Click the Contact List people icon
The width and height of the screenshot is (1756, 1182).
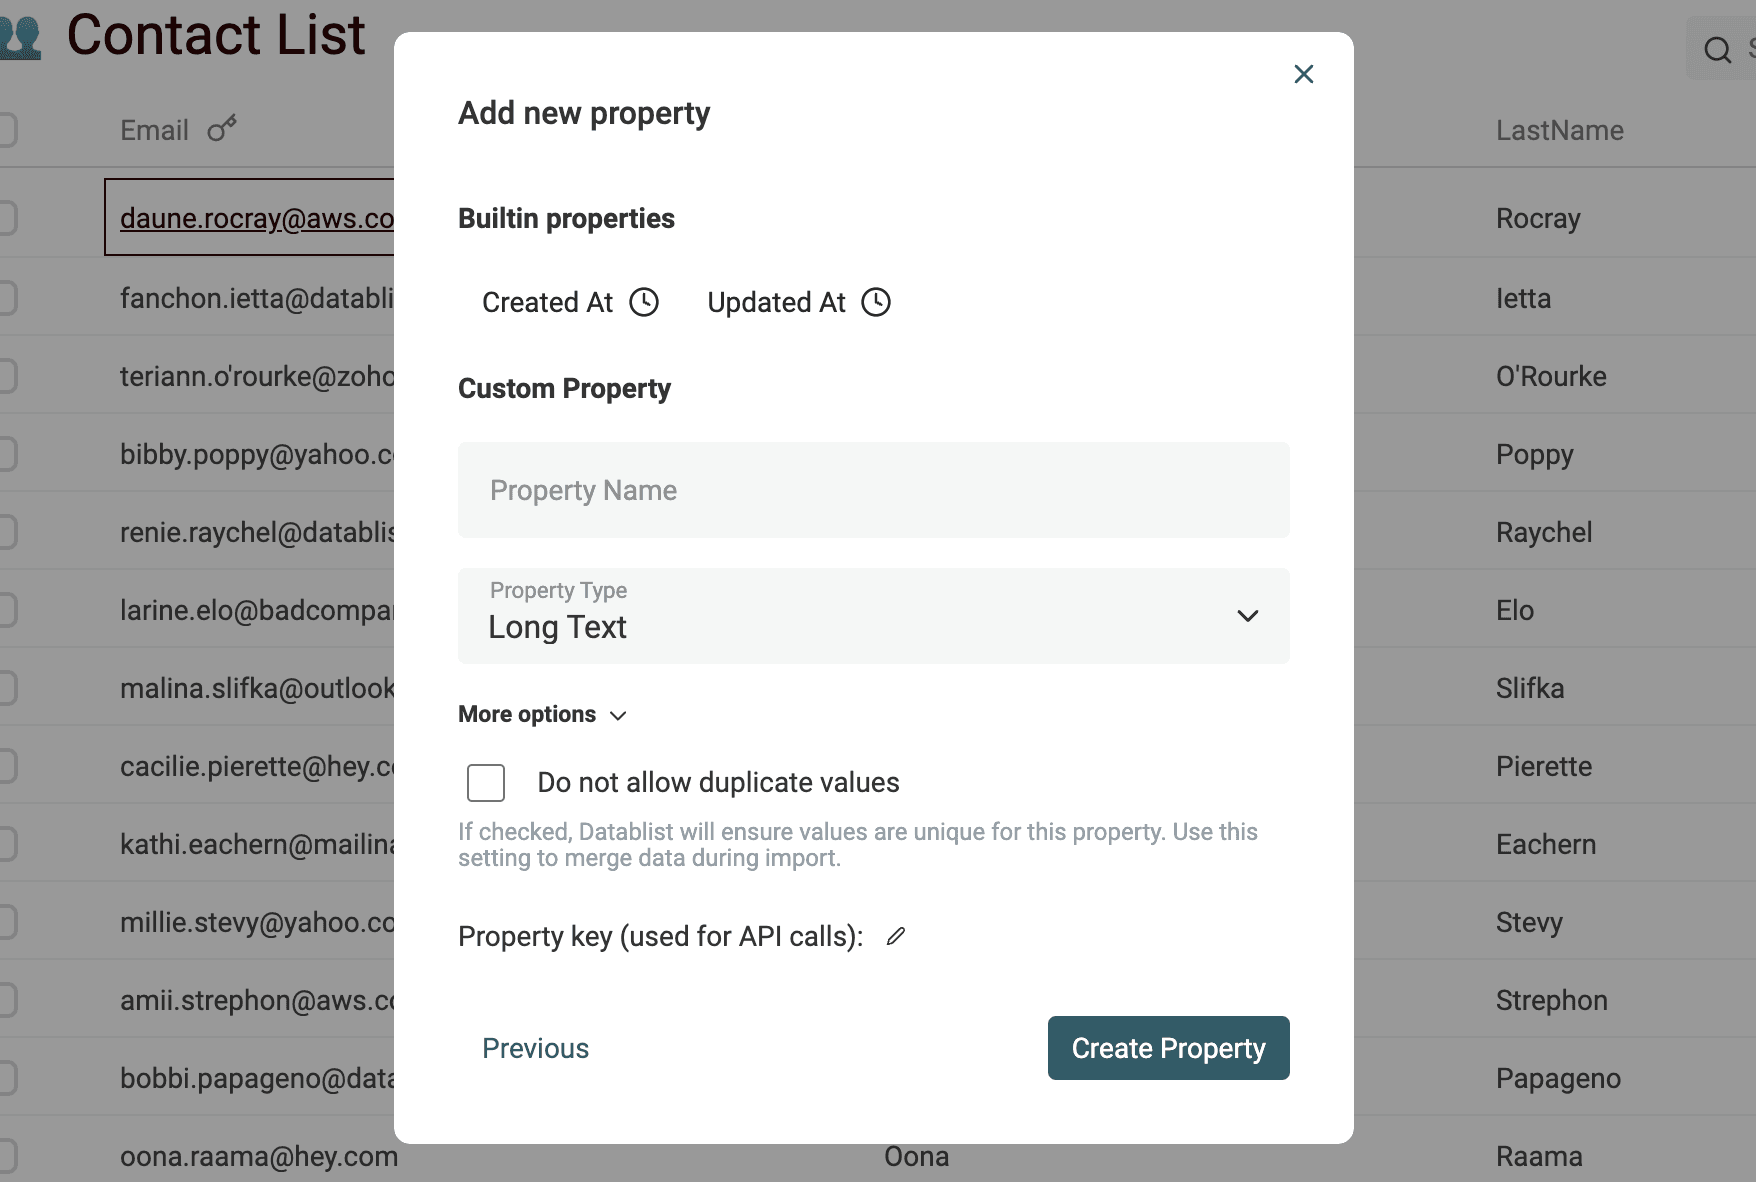coord(20,38)
